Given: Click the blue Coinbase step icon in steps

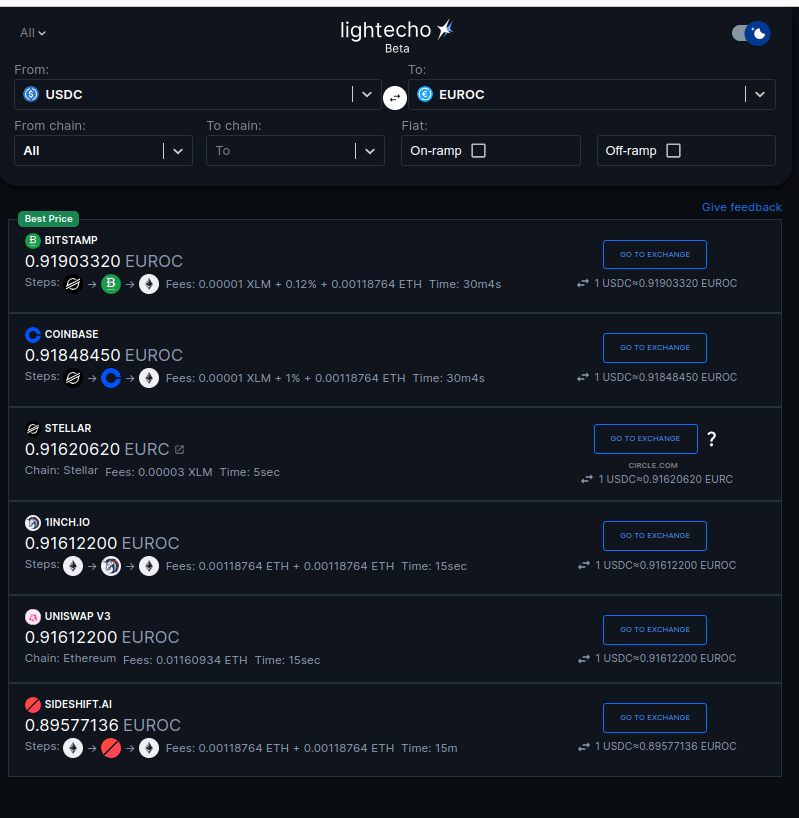Looking at the screenshot, I should click(111, 378).
